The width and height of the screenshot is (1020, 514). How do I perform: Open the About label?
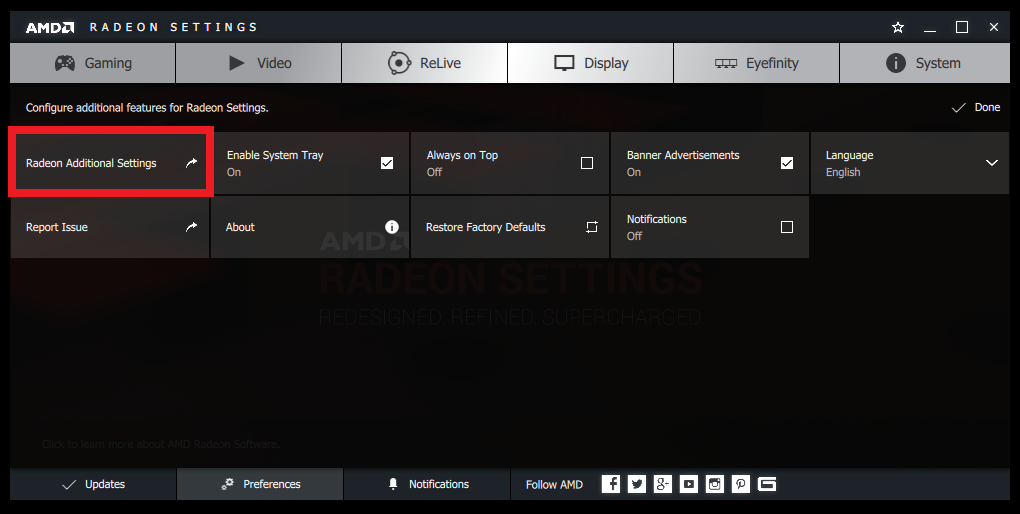click(x=240, y=227)
